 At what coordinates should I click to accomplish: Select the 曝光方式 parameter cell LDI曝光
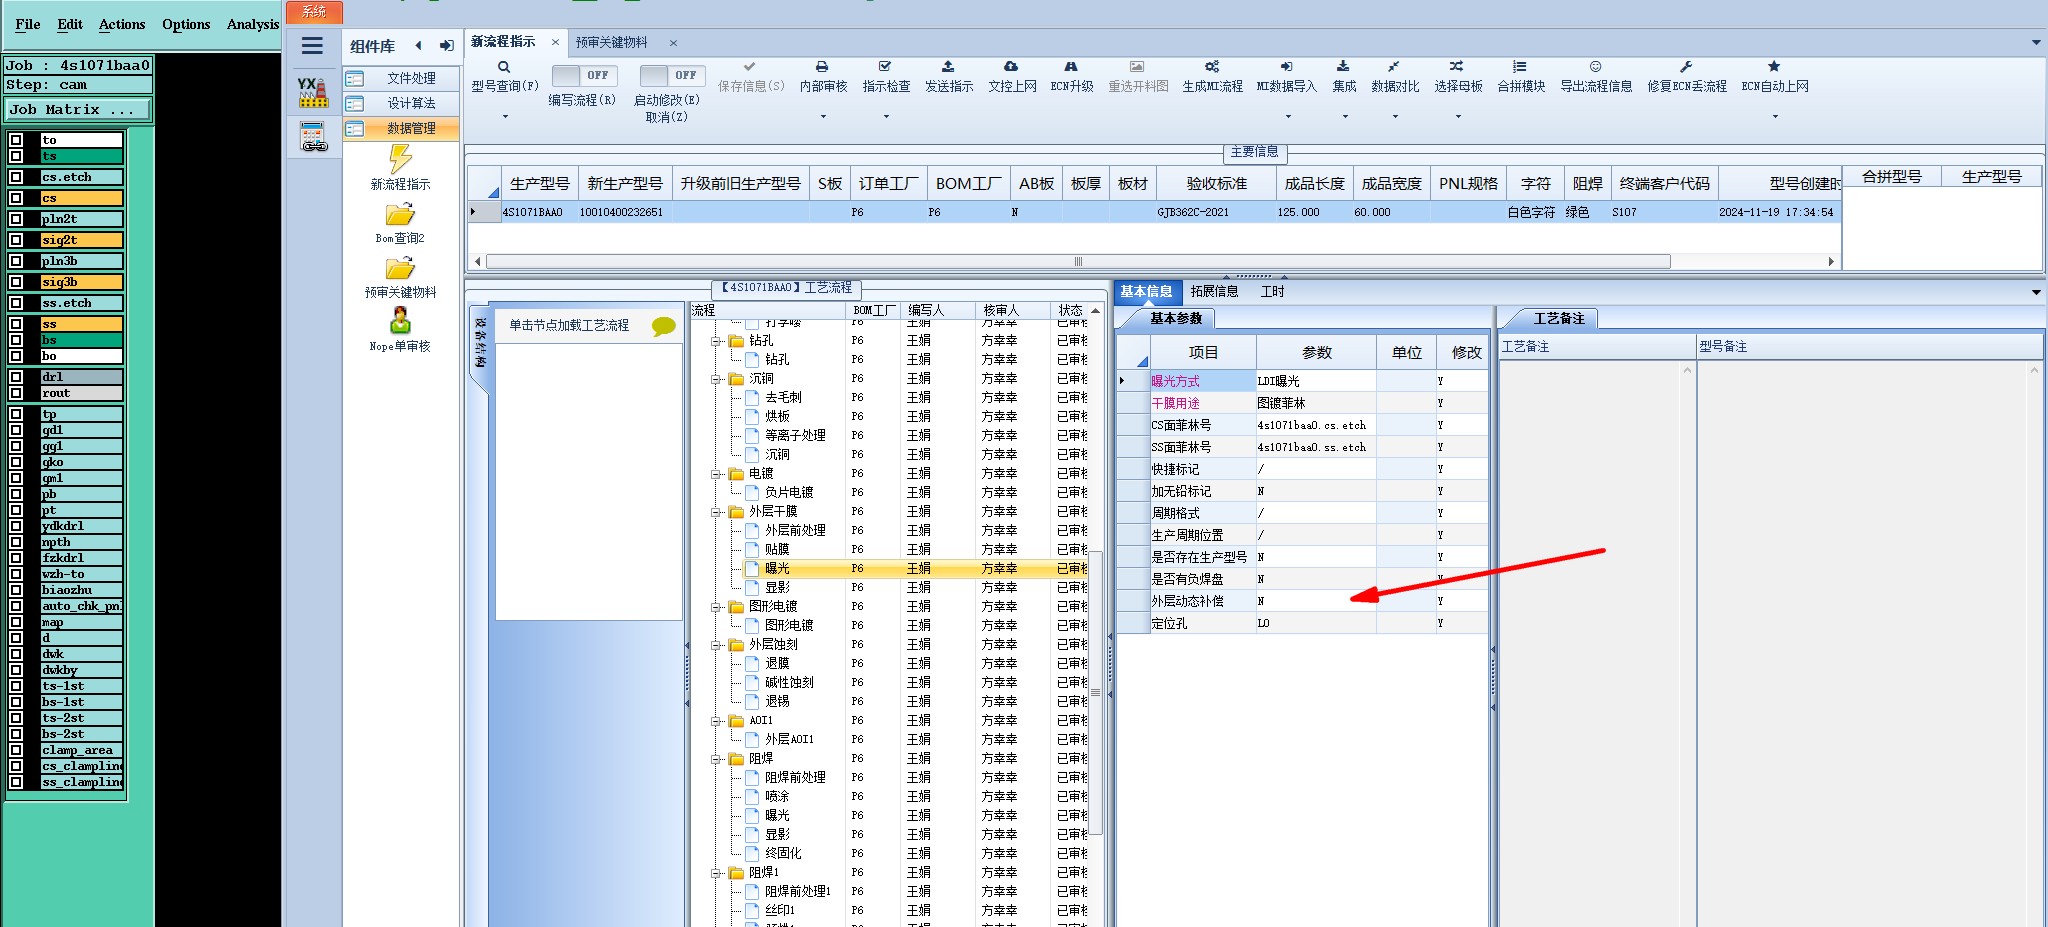click(x=1316, y=381)
